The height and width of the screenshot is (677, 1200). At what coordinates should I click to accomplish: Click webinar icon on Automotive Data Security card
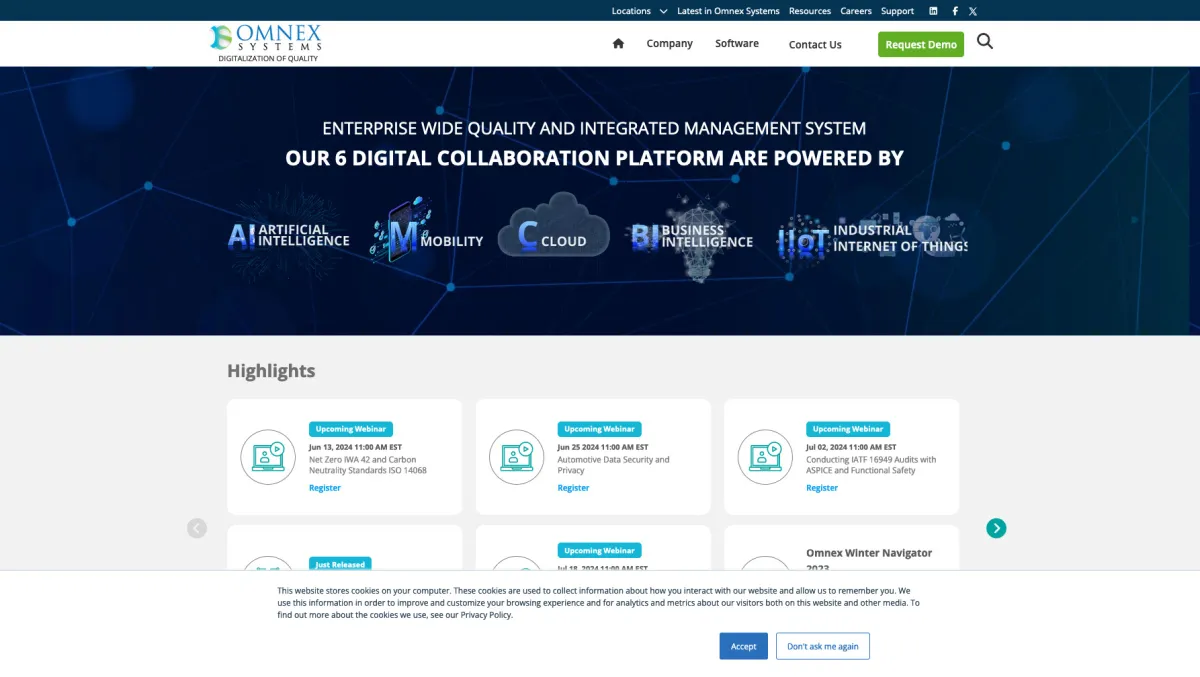pyautogui.click(x=517, y=457)
